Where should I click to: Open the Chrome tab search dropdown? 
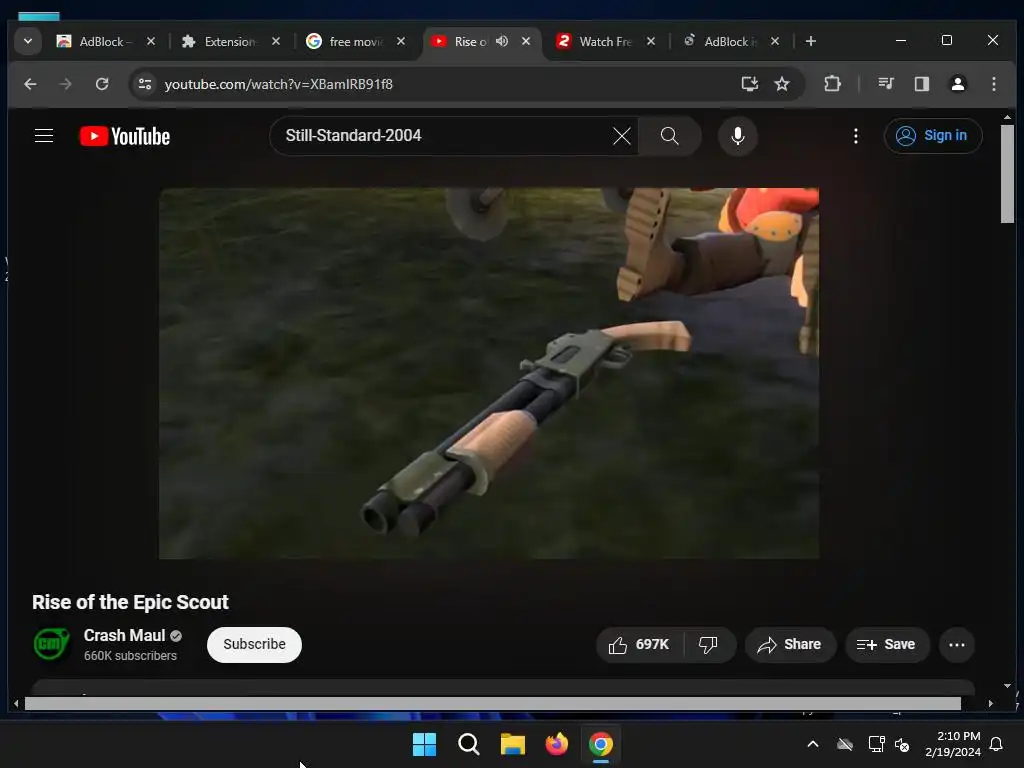click(28, 41)
